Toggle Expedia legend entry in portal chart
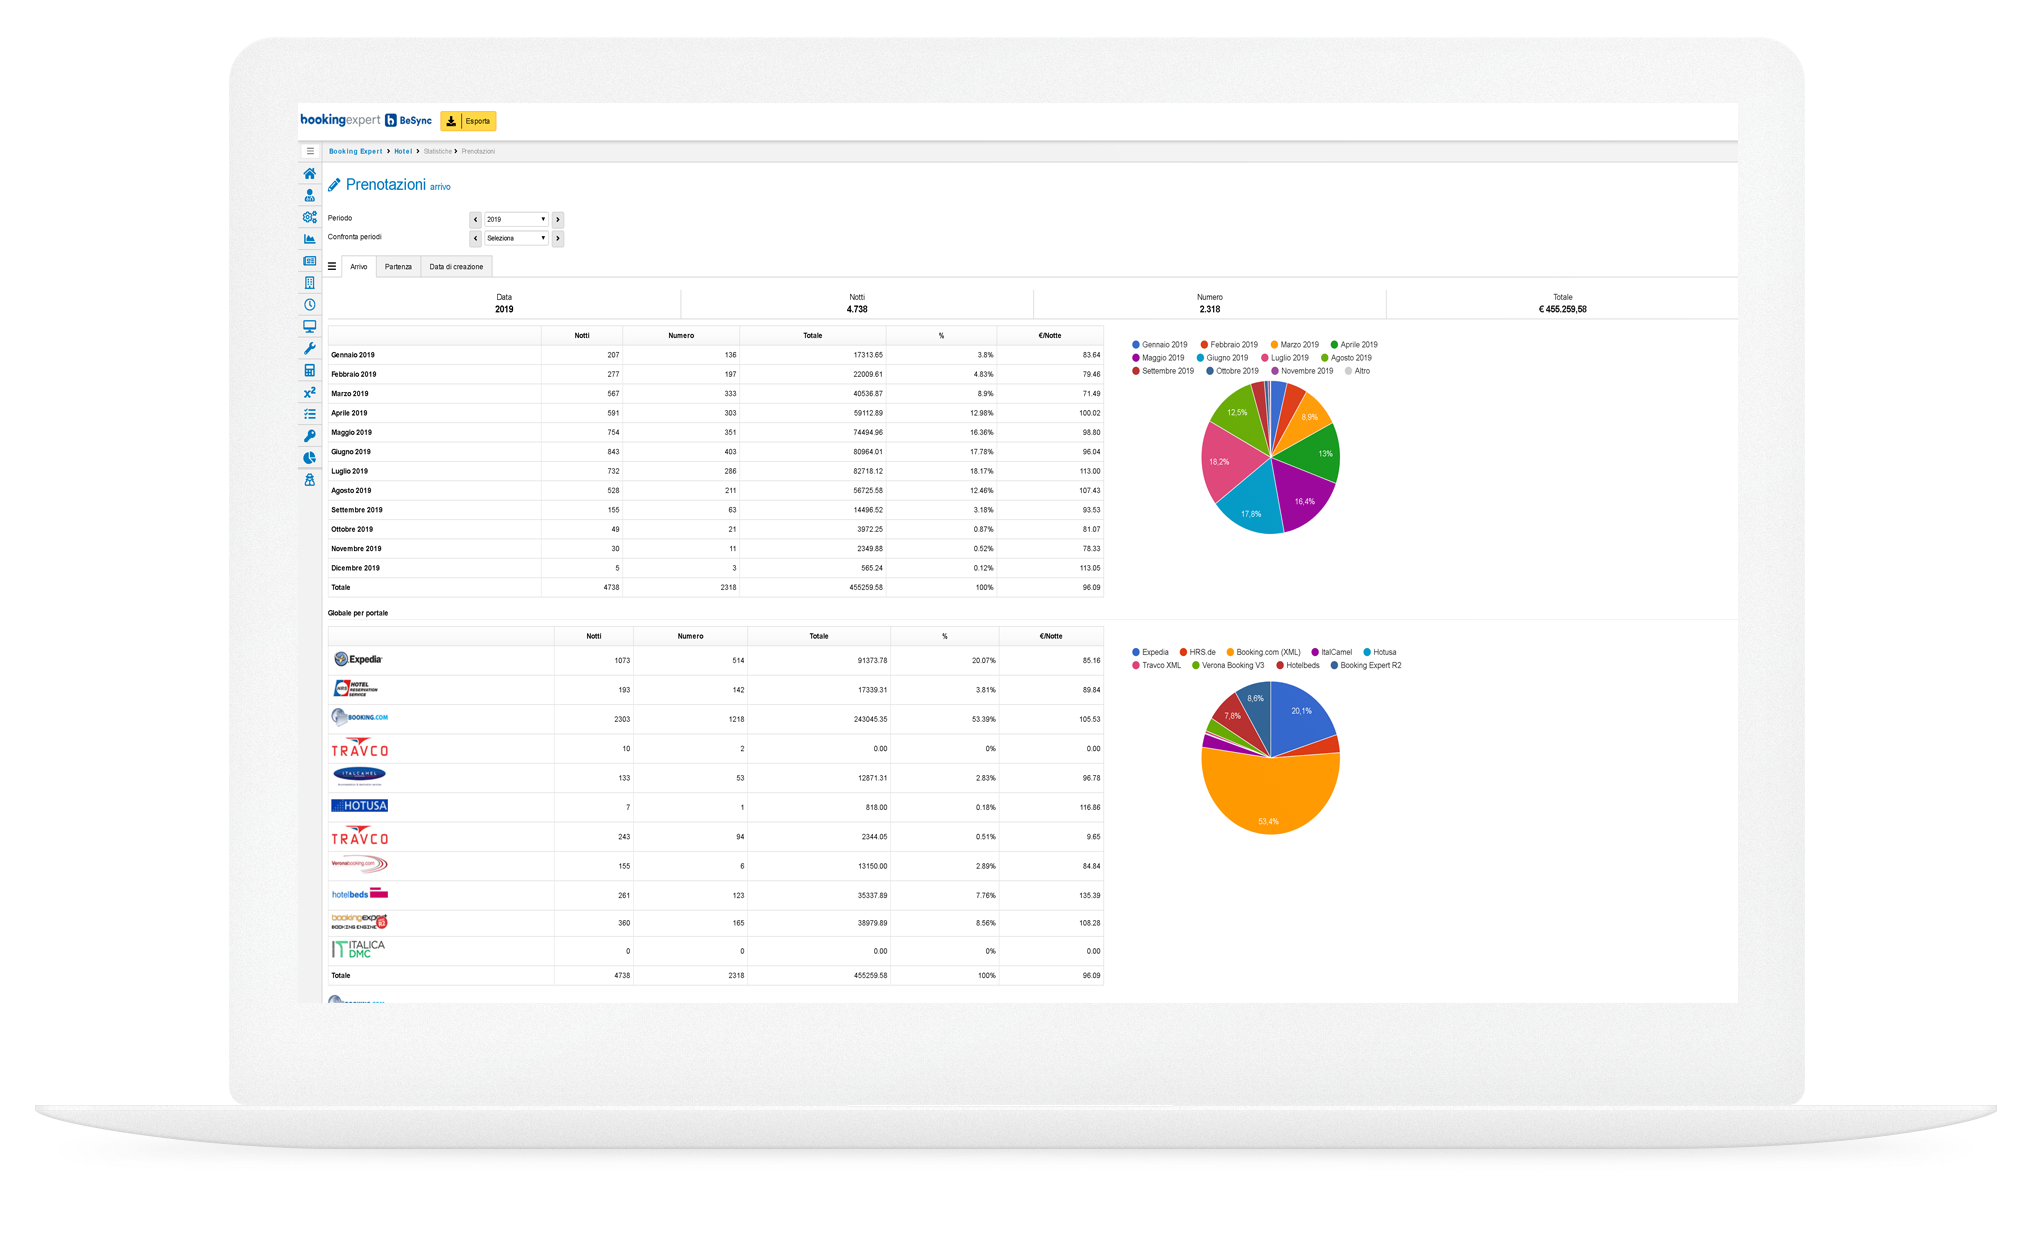The height and width of the screenshot is (1255, 2034). (x=1154, y=652)
